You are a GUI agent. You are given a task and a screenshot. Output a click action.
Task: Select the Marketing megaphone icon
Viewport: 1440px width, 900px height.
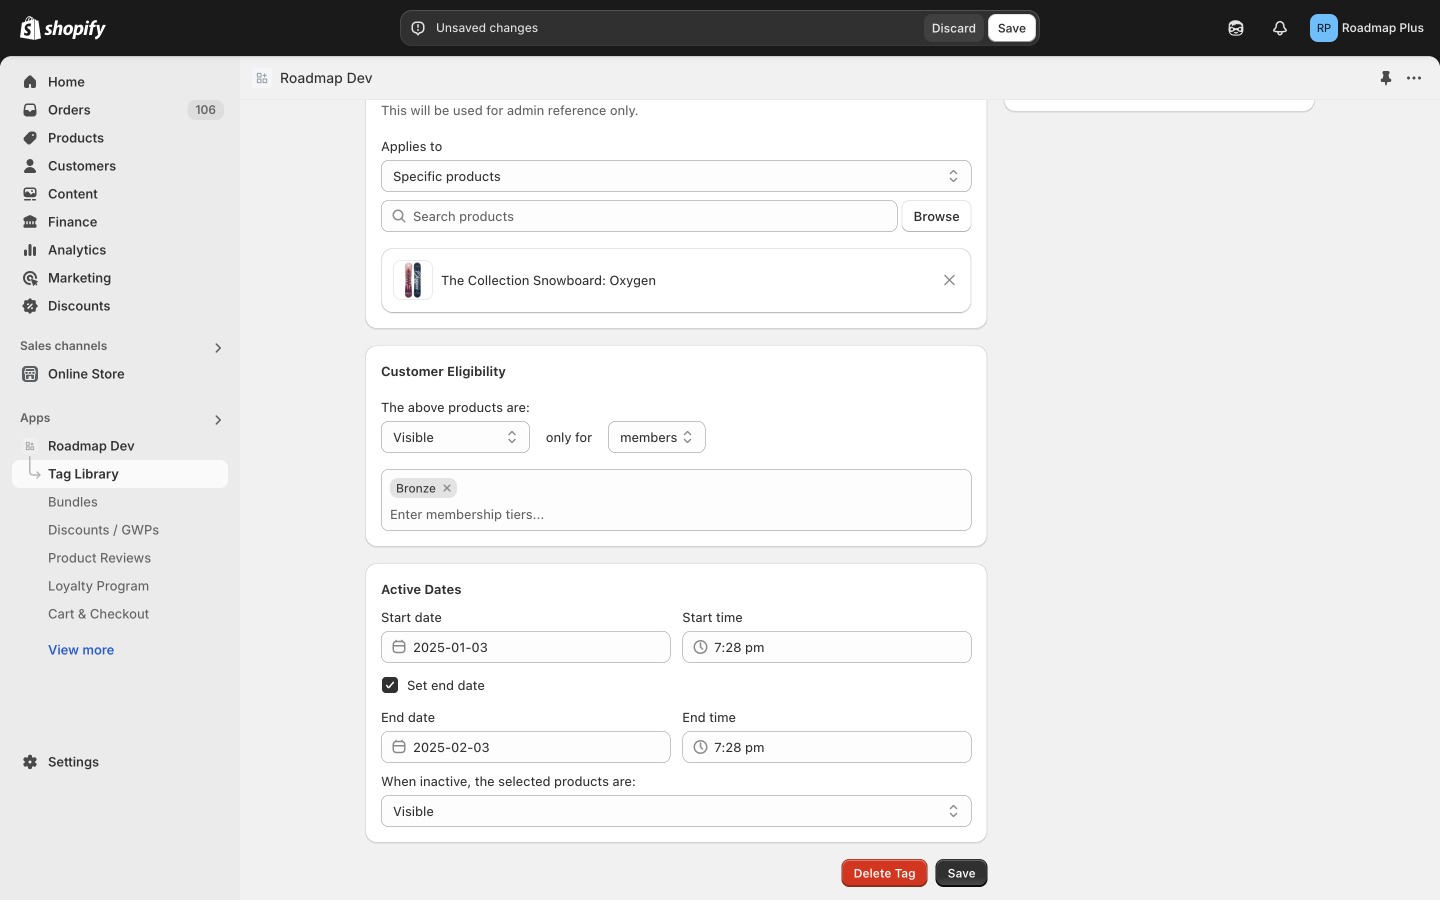29,278
